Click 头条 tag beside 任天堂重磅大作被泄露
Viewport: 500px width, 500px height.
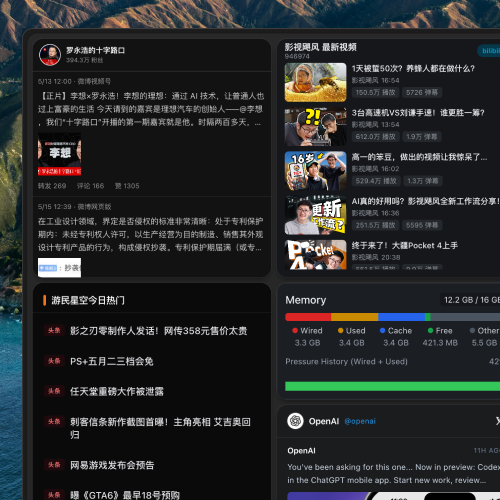click(x=54, y=391)
